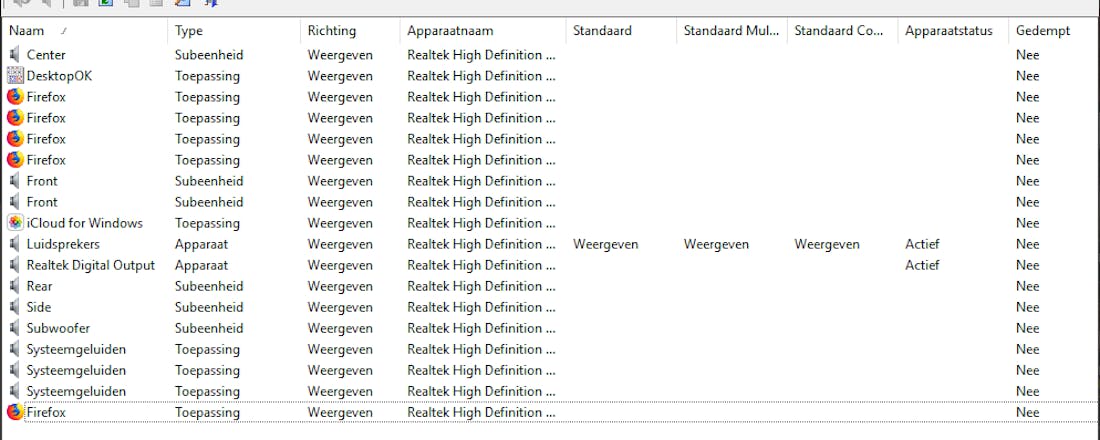Click Apparaat in the Luidsprekers row

pyautogui.click(x=201, y=244)
